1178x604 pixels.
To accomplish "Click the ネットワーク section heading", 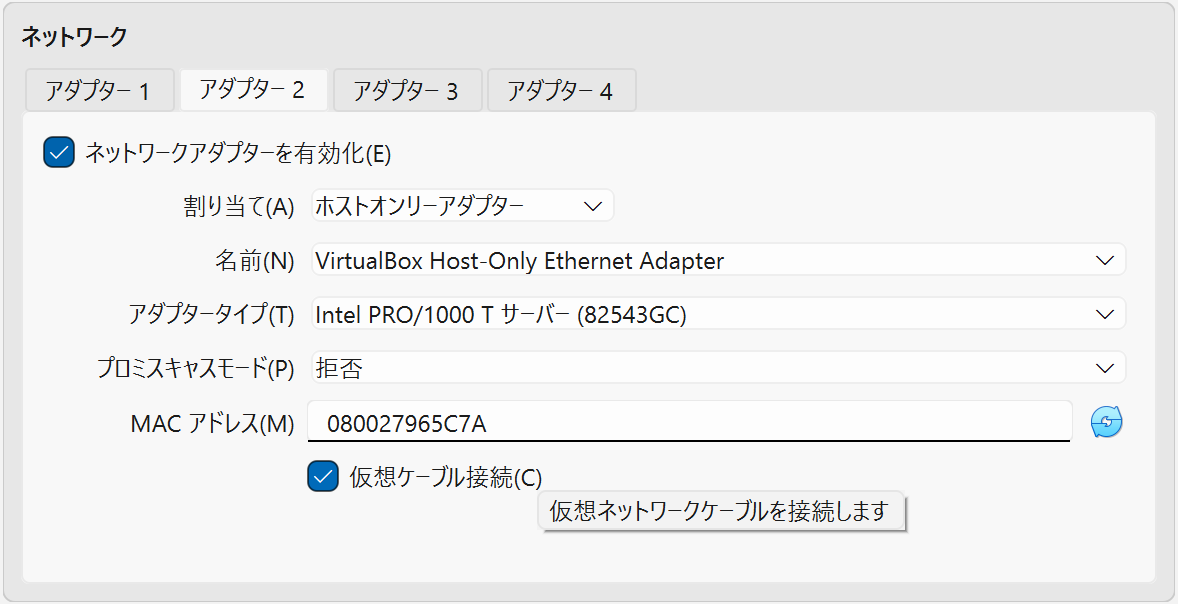I will (x=74, y=37).
